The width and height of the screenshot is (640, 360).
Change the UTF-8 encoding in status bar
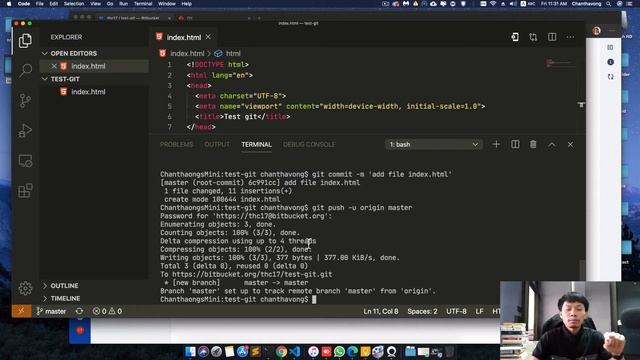tap(456, 311)
